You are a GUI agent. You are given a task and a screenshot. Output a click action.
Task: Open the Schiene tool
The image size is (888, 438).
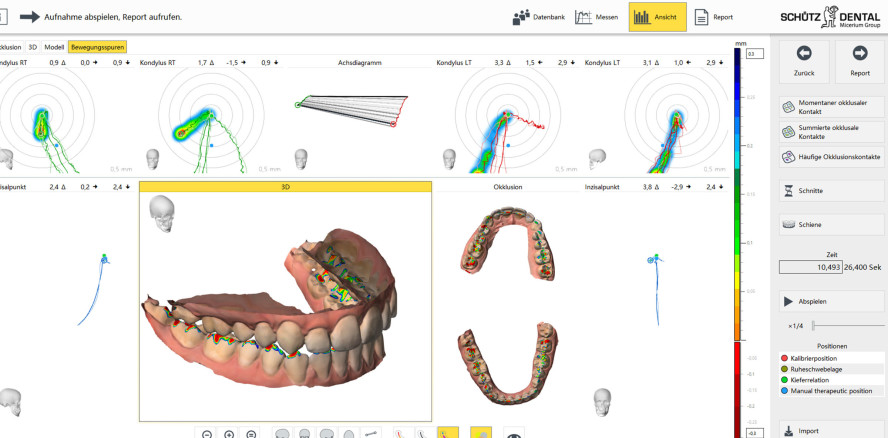831,224
